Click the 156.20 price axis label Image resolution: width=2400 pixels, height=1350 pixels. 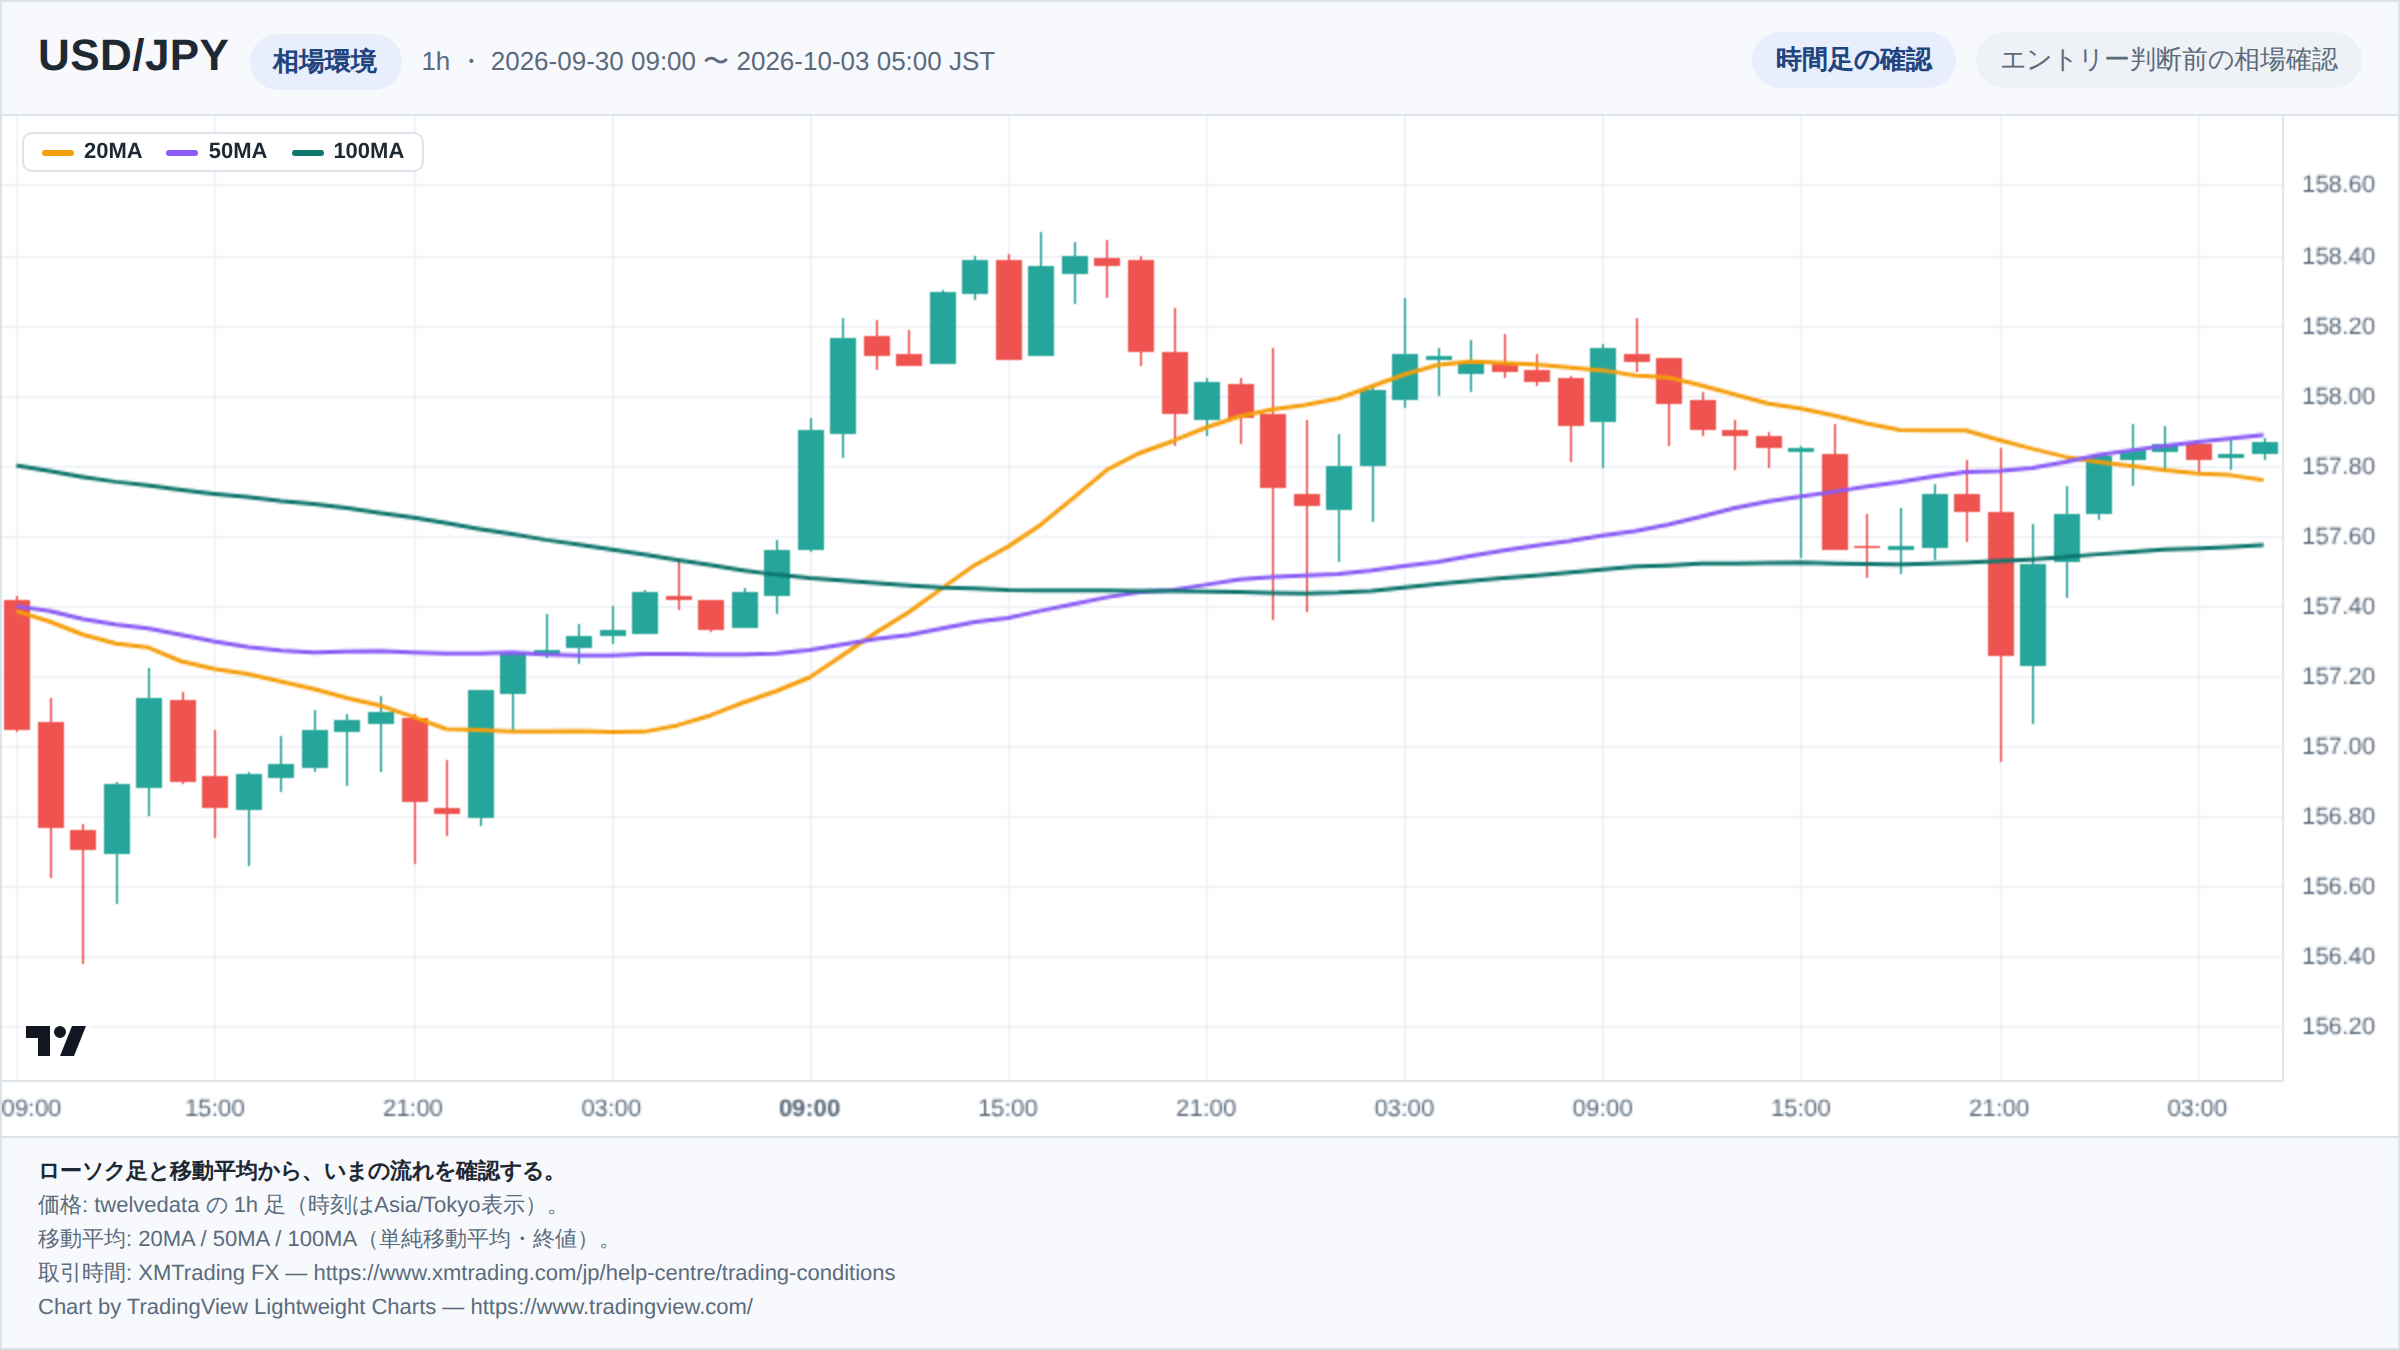[x=2338, y=1026]
